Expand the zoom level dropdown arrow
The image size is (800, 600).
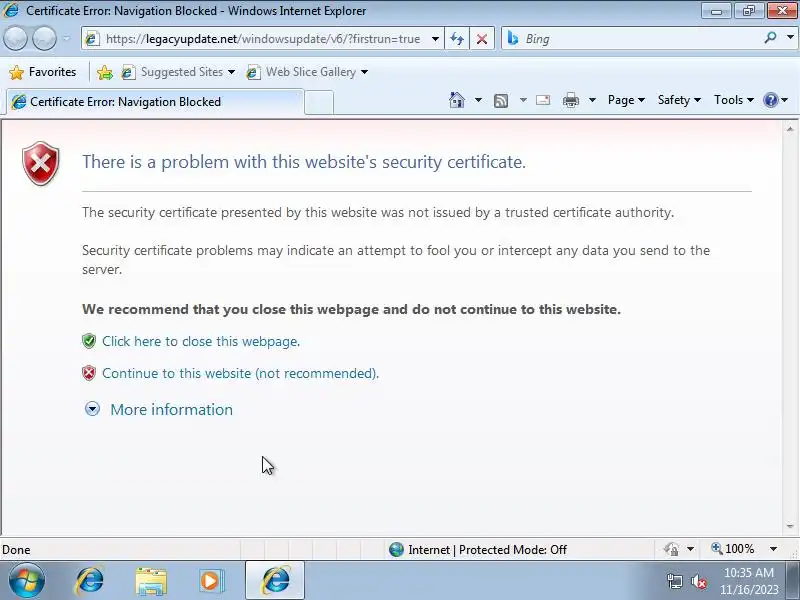point(773,549)
